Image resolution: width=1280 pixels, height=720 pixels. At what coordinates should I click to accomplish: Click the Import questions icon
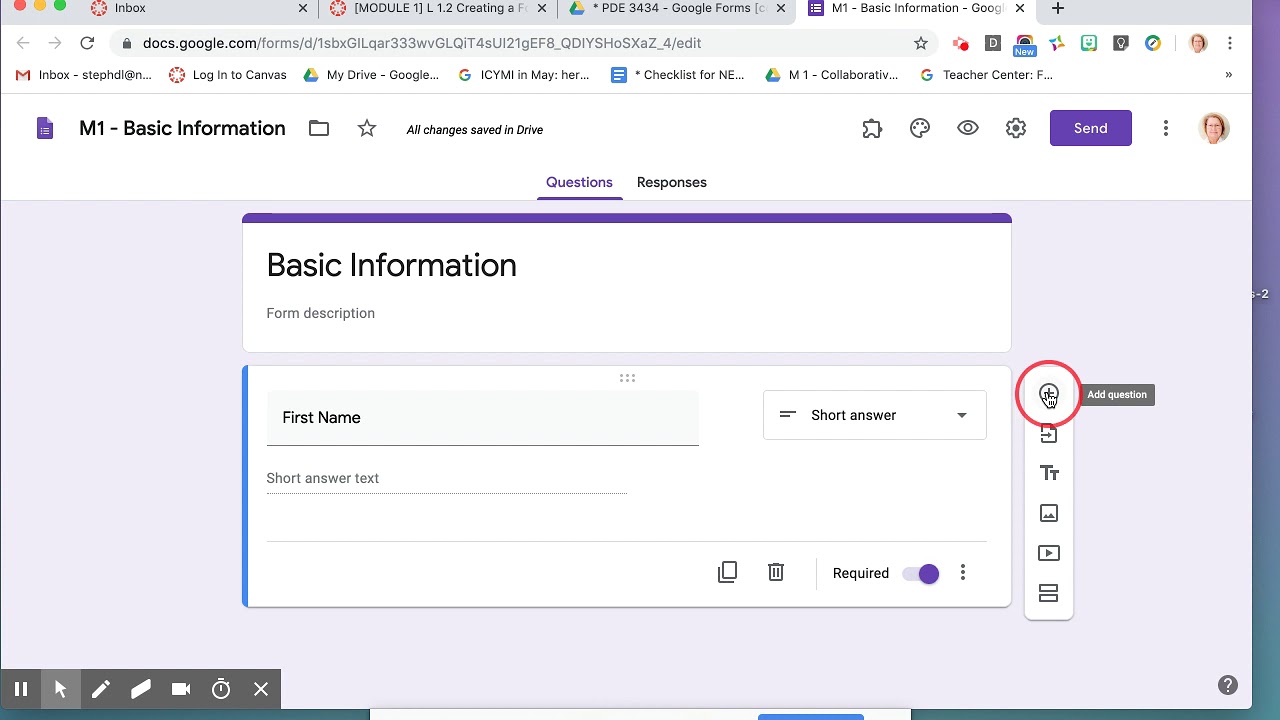[x=1048, y=434]
